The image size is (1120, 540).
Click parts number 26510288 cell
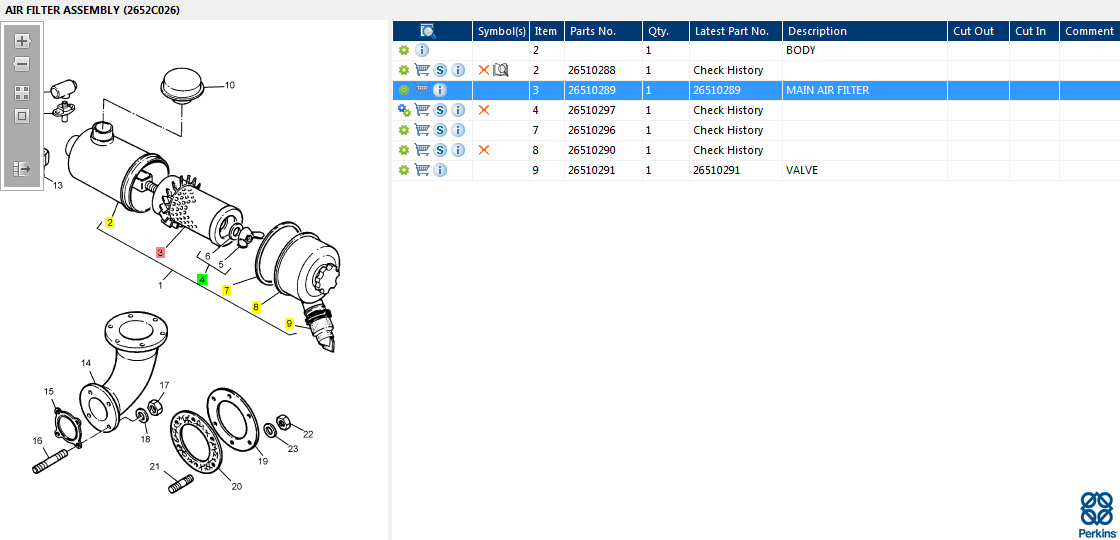tap(592, 70)
